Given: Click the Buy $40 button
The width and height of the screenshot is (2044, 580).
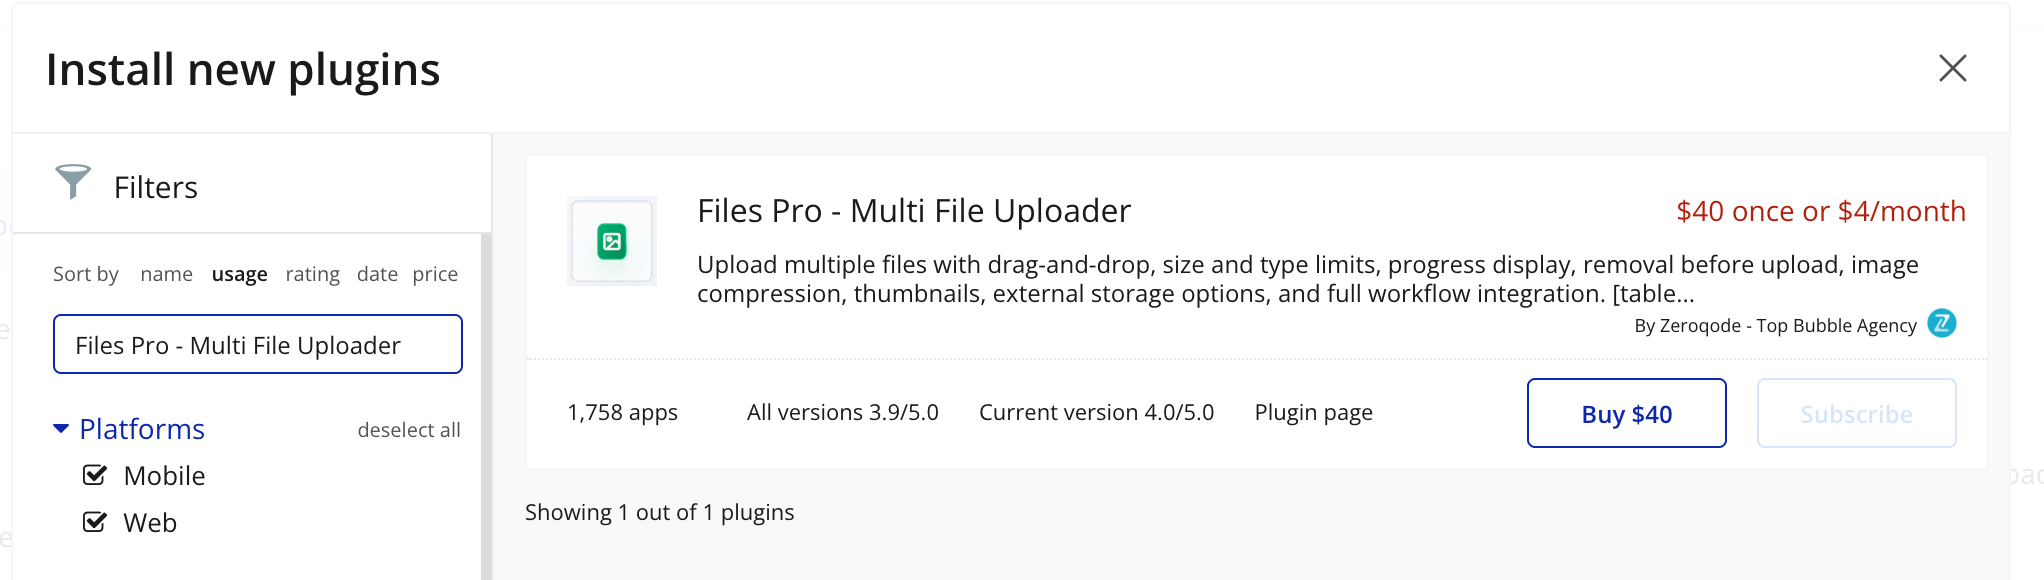Looking at the screenshot, I should pyautogui.click(x=1626, y=413).
